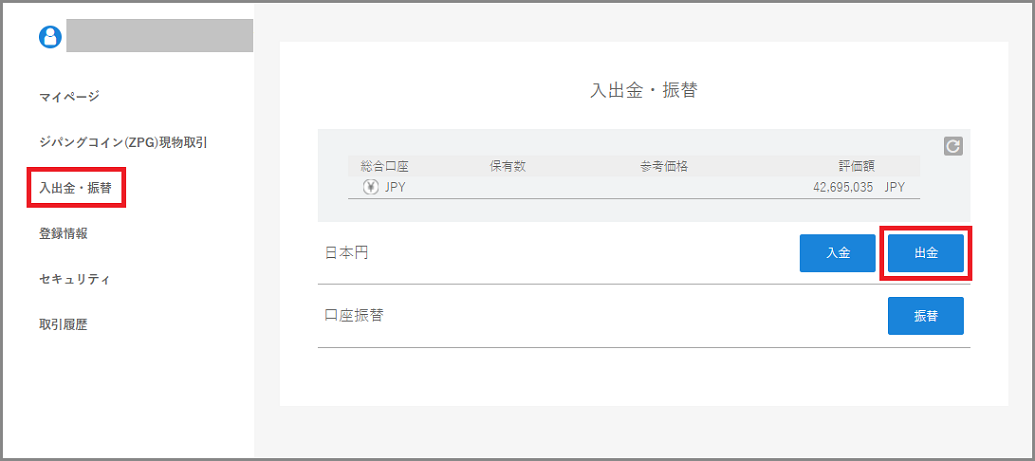Click the 出金 withdrawal button
The height and width of the screenshot is (461, 1035).
[925, 253]
